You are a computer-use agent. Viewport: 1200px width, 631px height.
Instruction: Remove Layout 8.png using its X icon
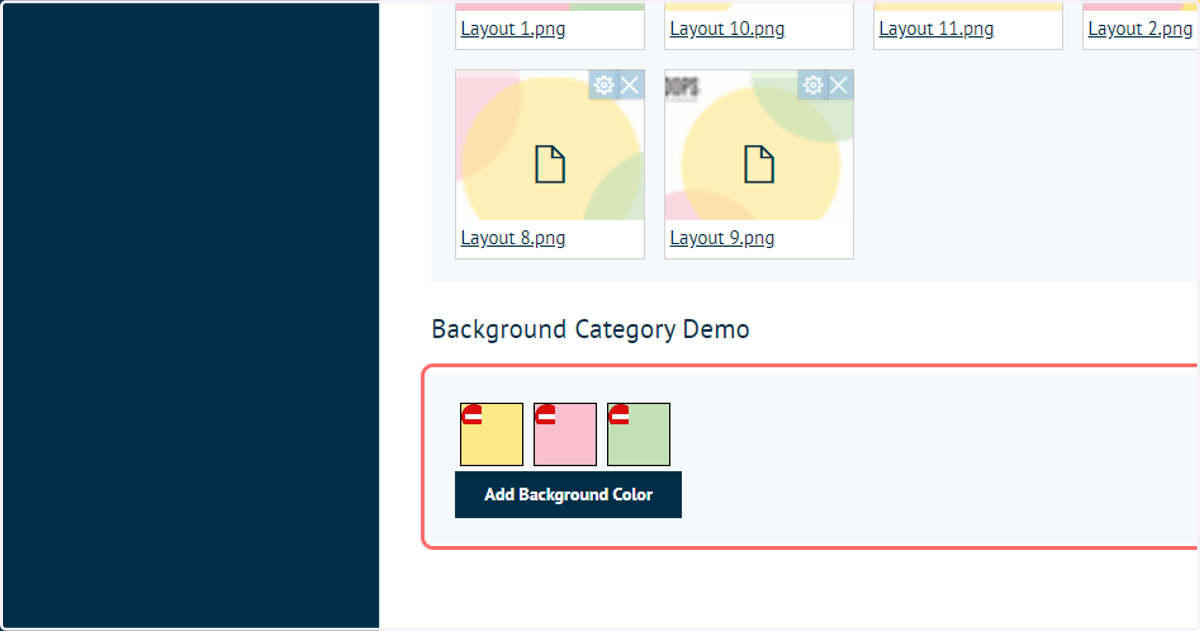pos(630,85)
